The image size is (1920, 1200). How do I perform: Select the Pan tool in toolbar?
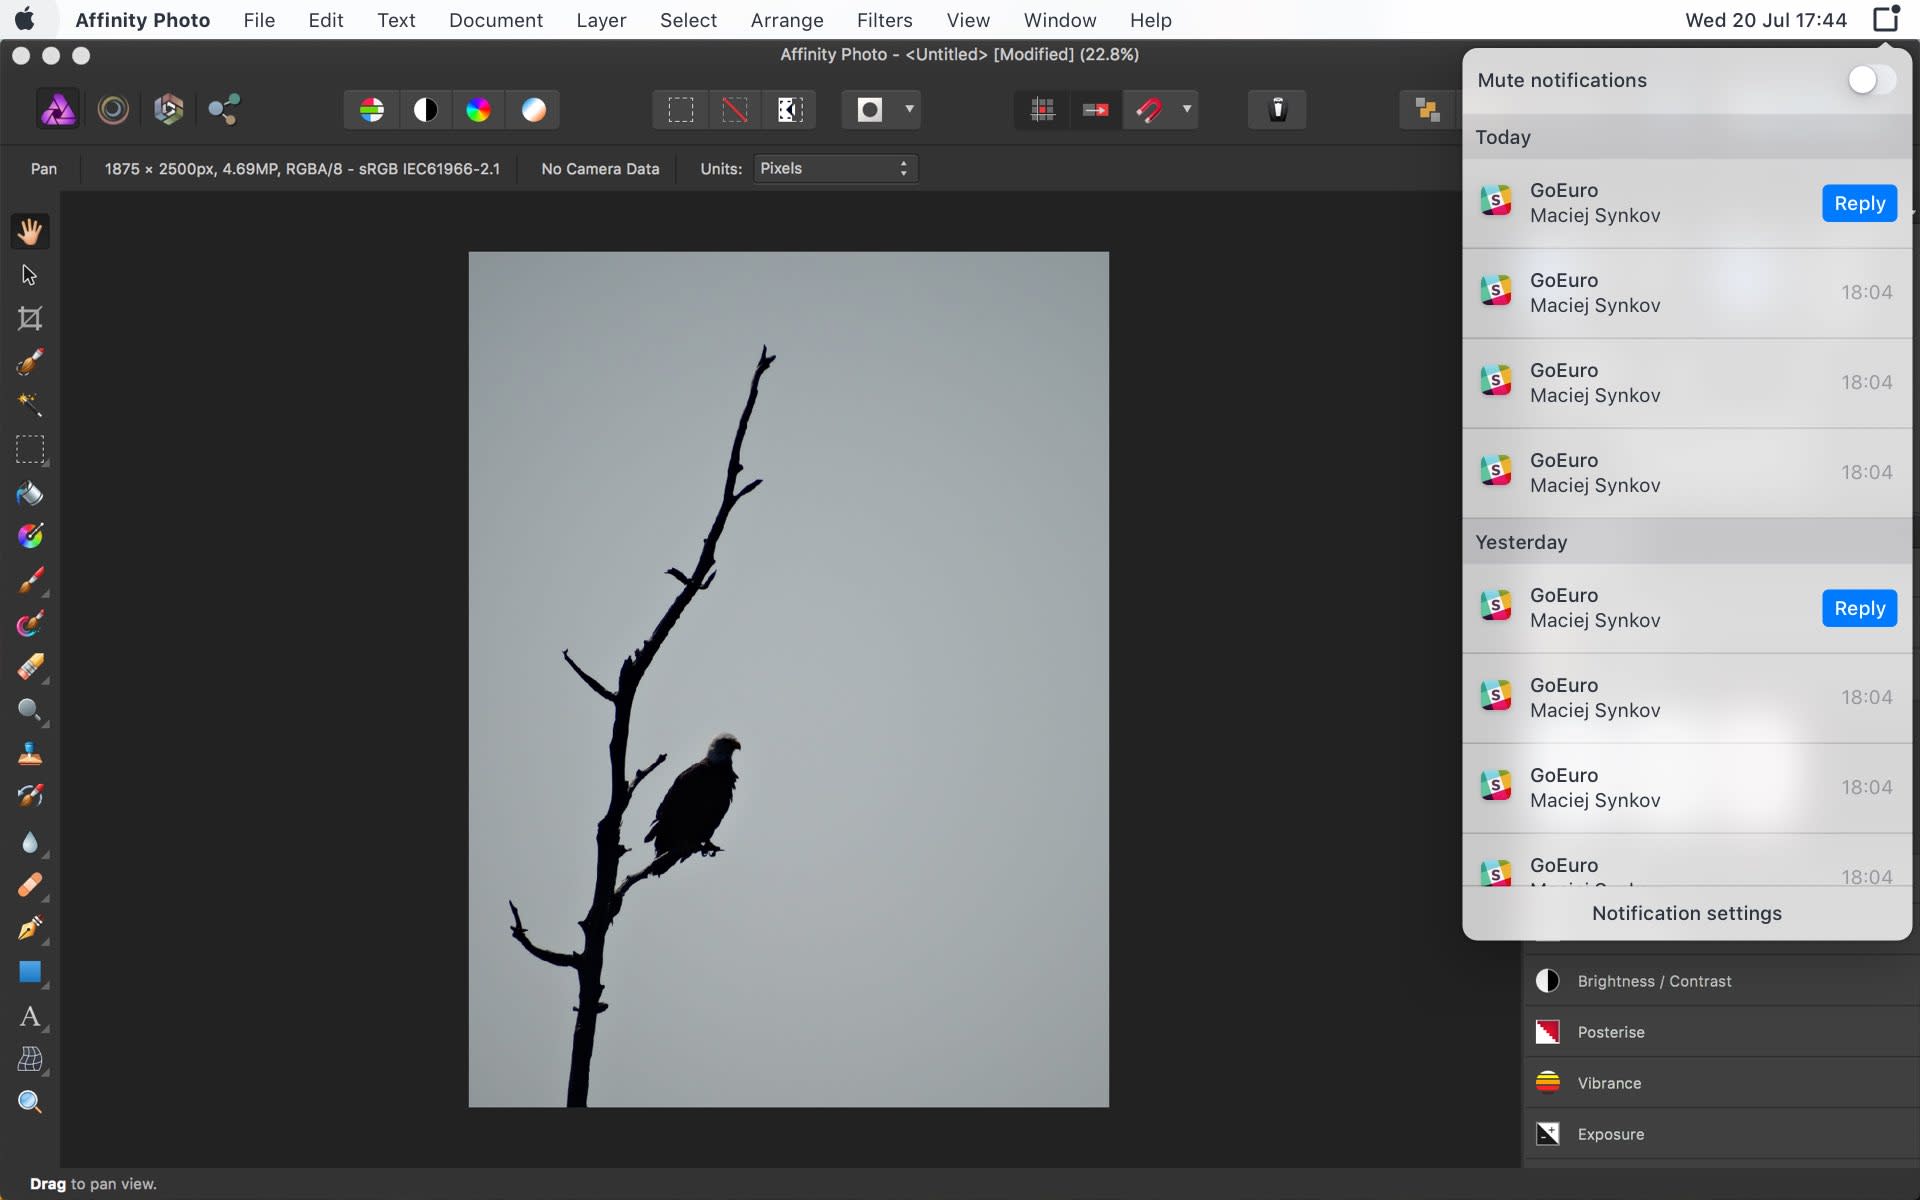coord(30,229)
